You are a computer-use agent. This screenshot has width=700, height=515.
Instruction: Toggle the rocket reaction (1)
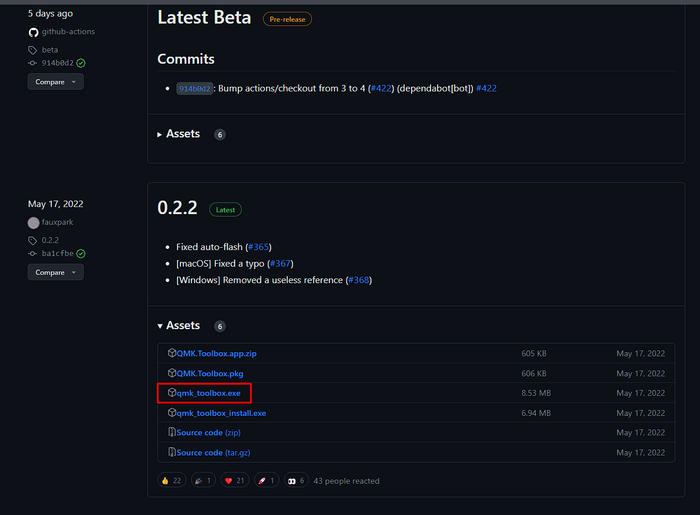click(x=267, y=481)
